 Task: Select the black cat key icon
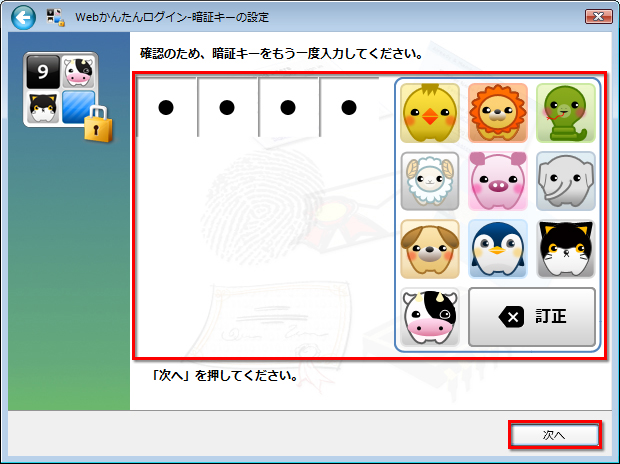pyautogui.click(x=566, y=249)
